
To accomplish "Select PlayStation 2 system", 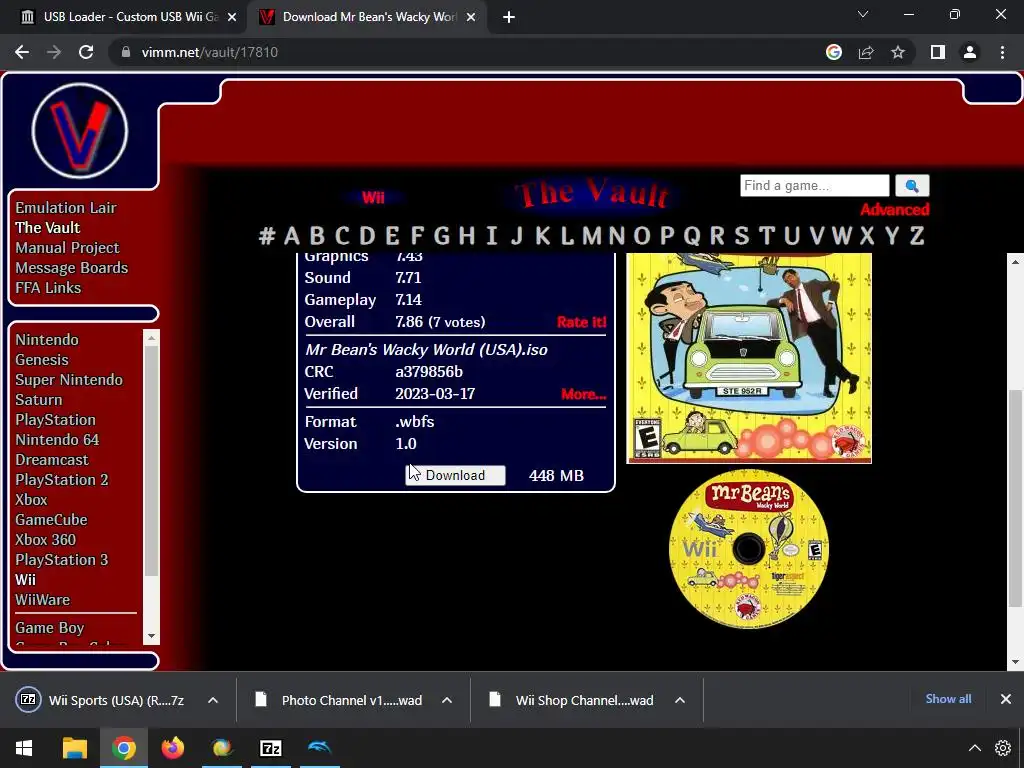I will coord(61,480).
